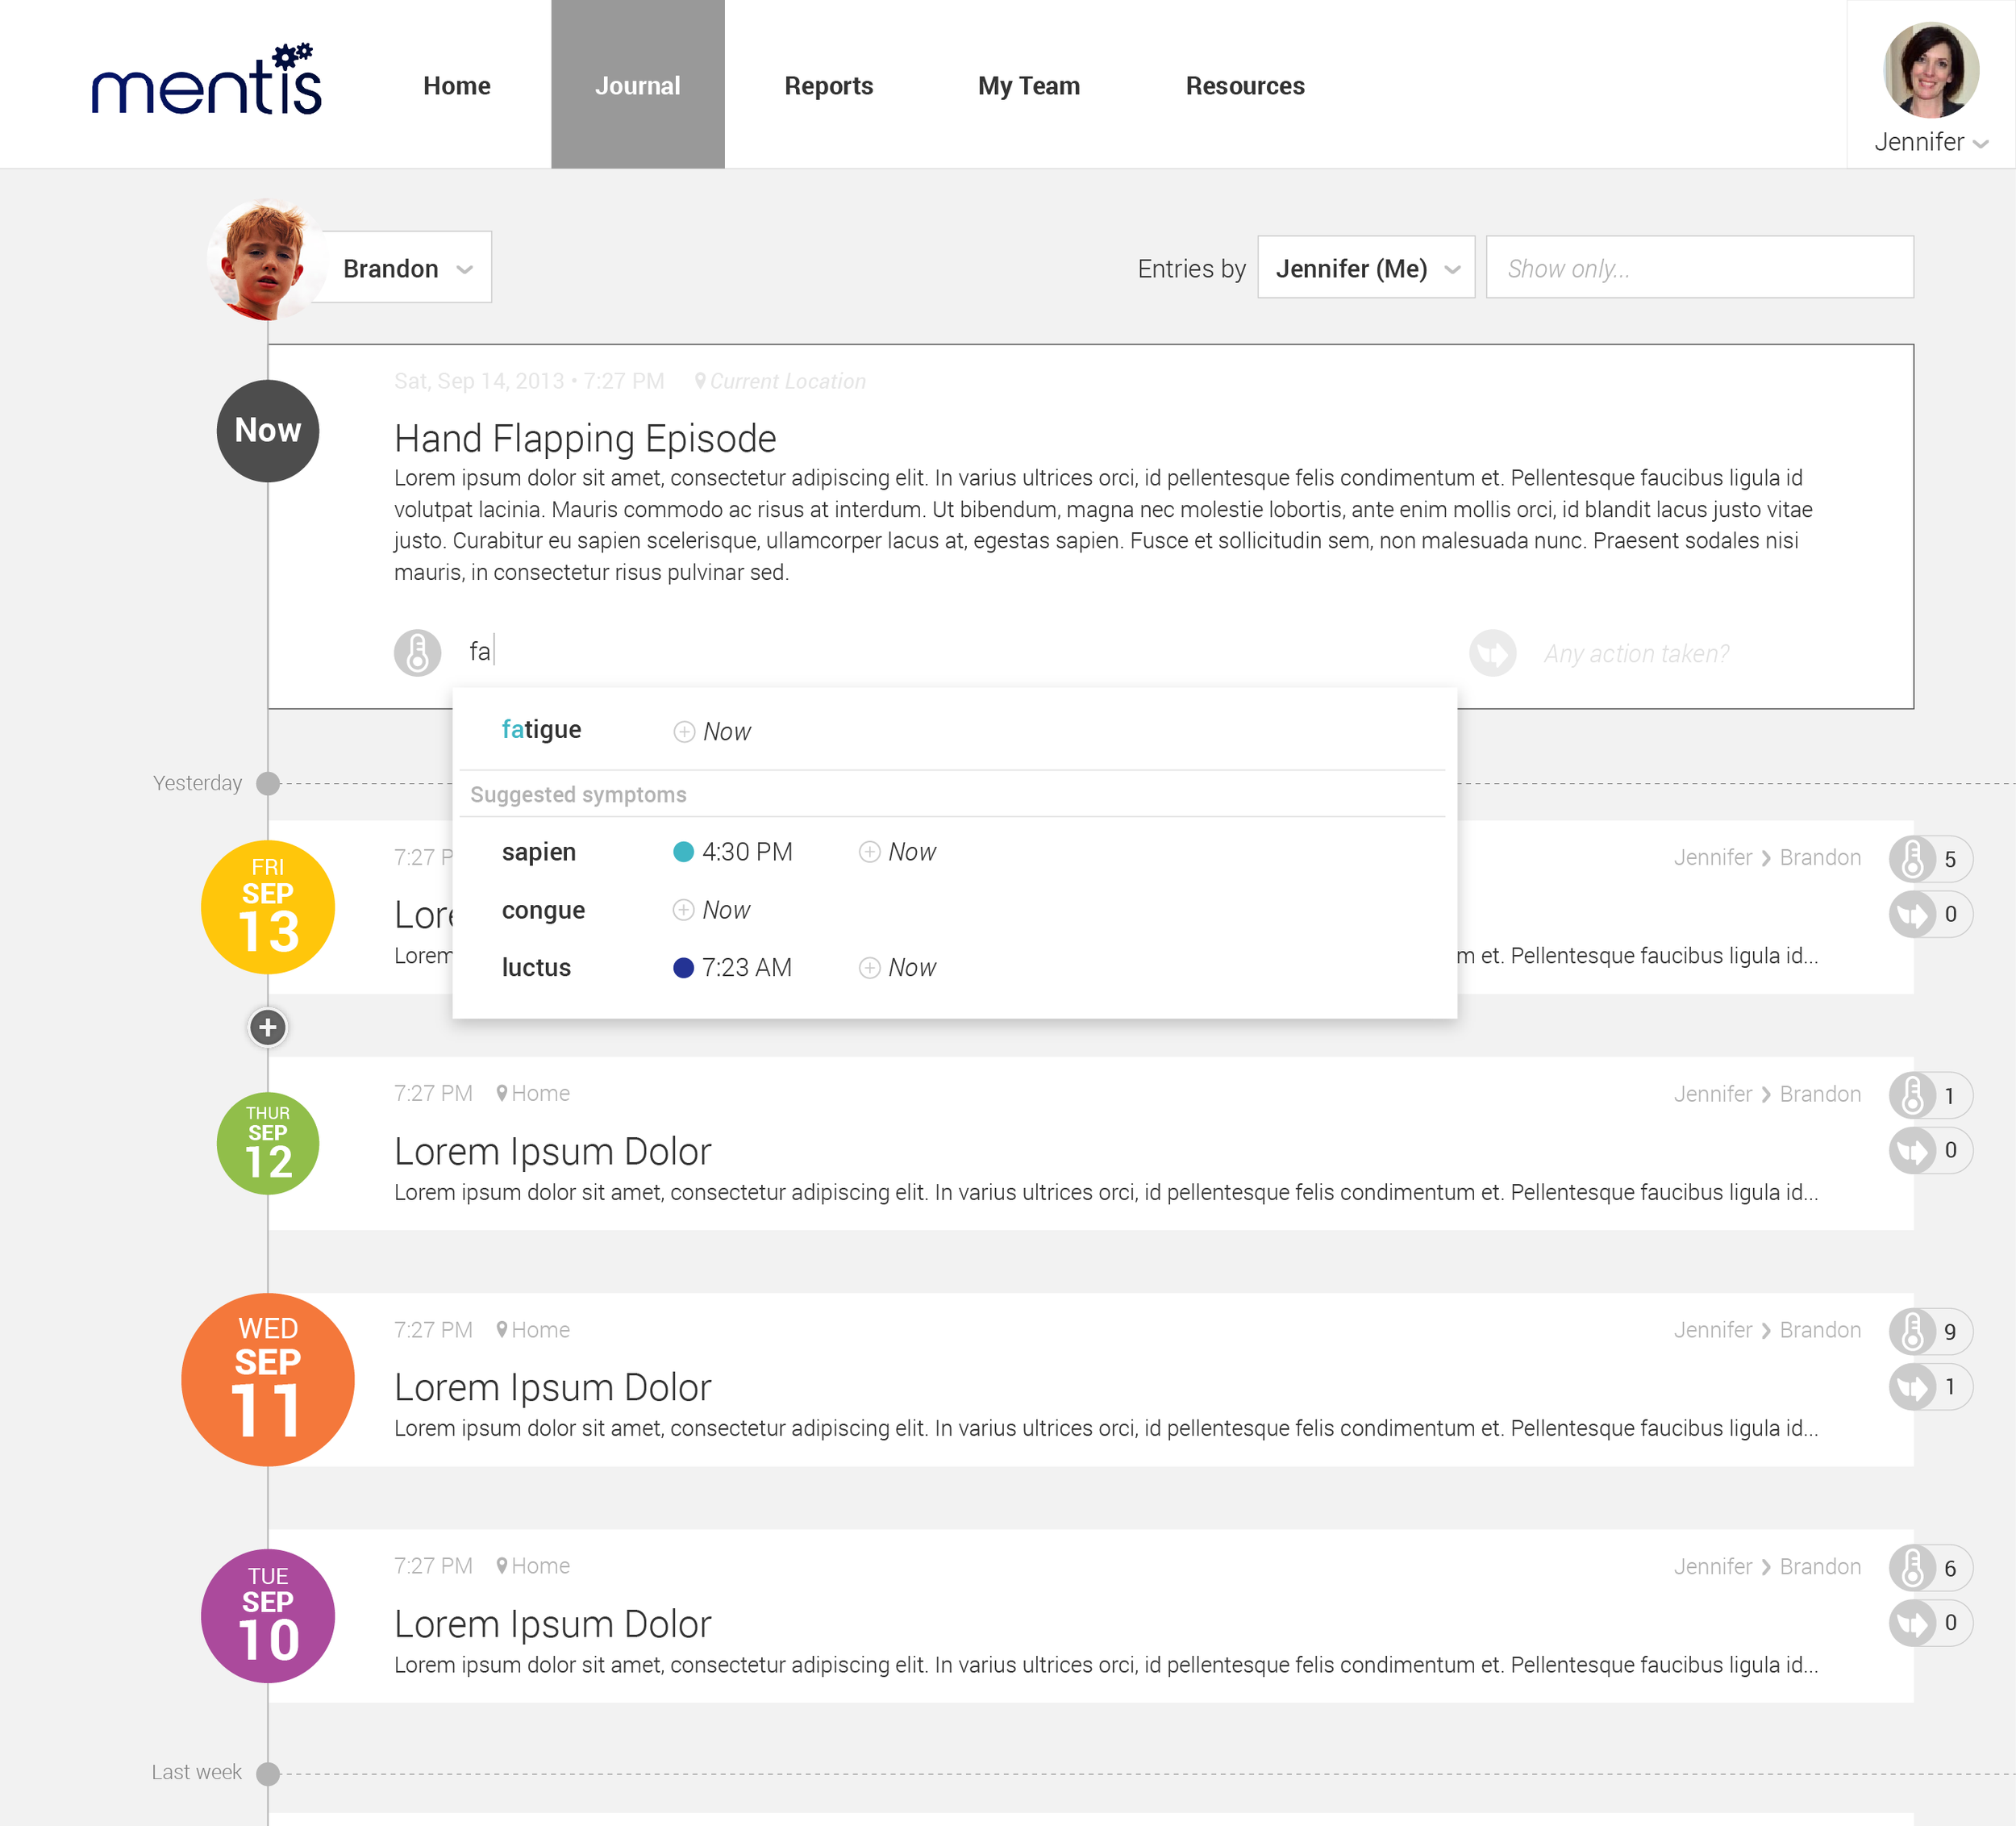Open the Journal tab

coord(637,84)
